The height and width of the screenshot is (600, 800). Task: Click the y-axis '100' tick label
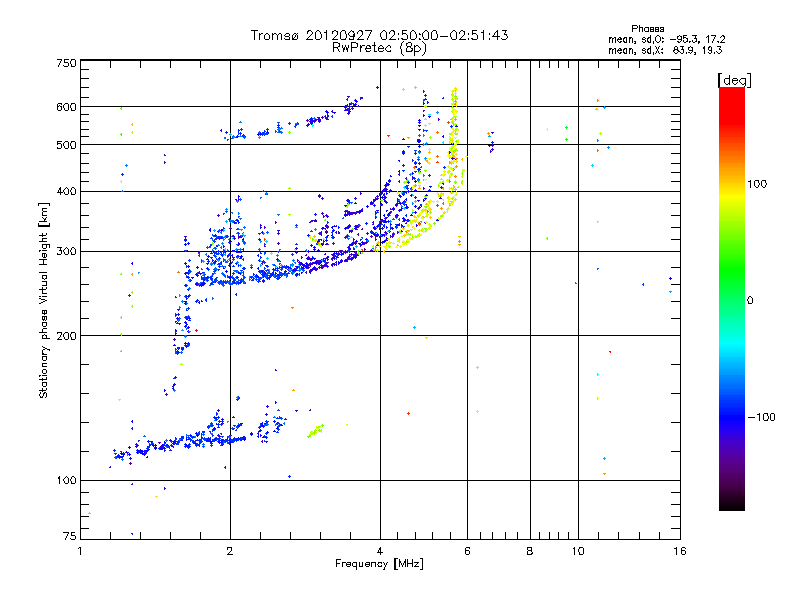click(x=66, y=481)
